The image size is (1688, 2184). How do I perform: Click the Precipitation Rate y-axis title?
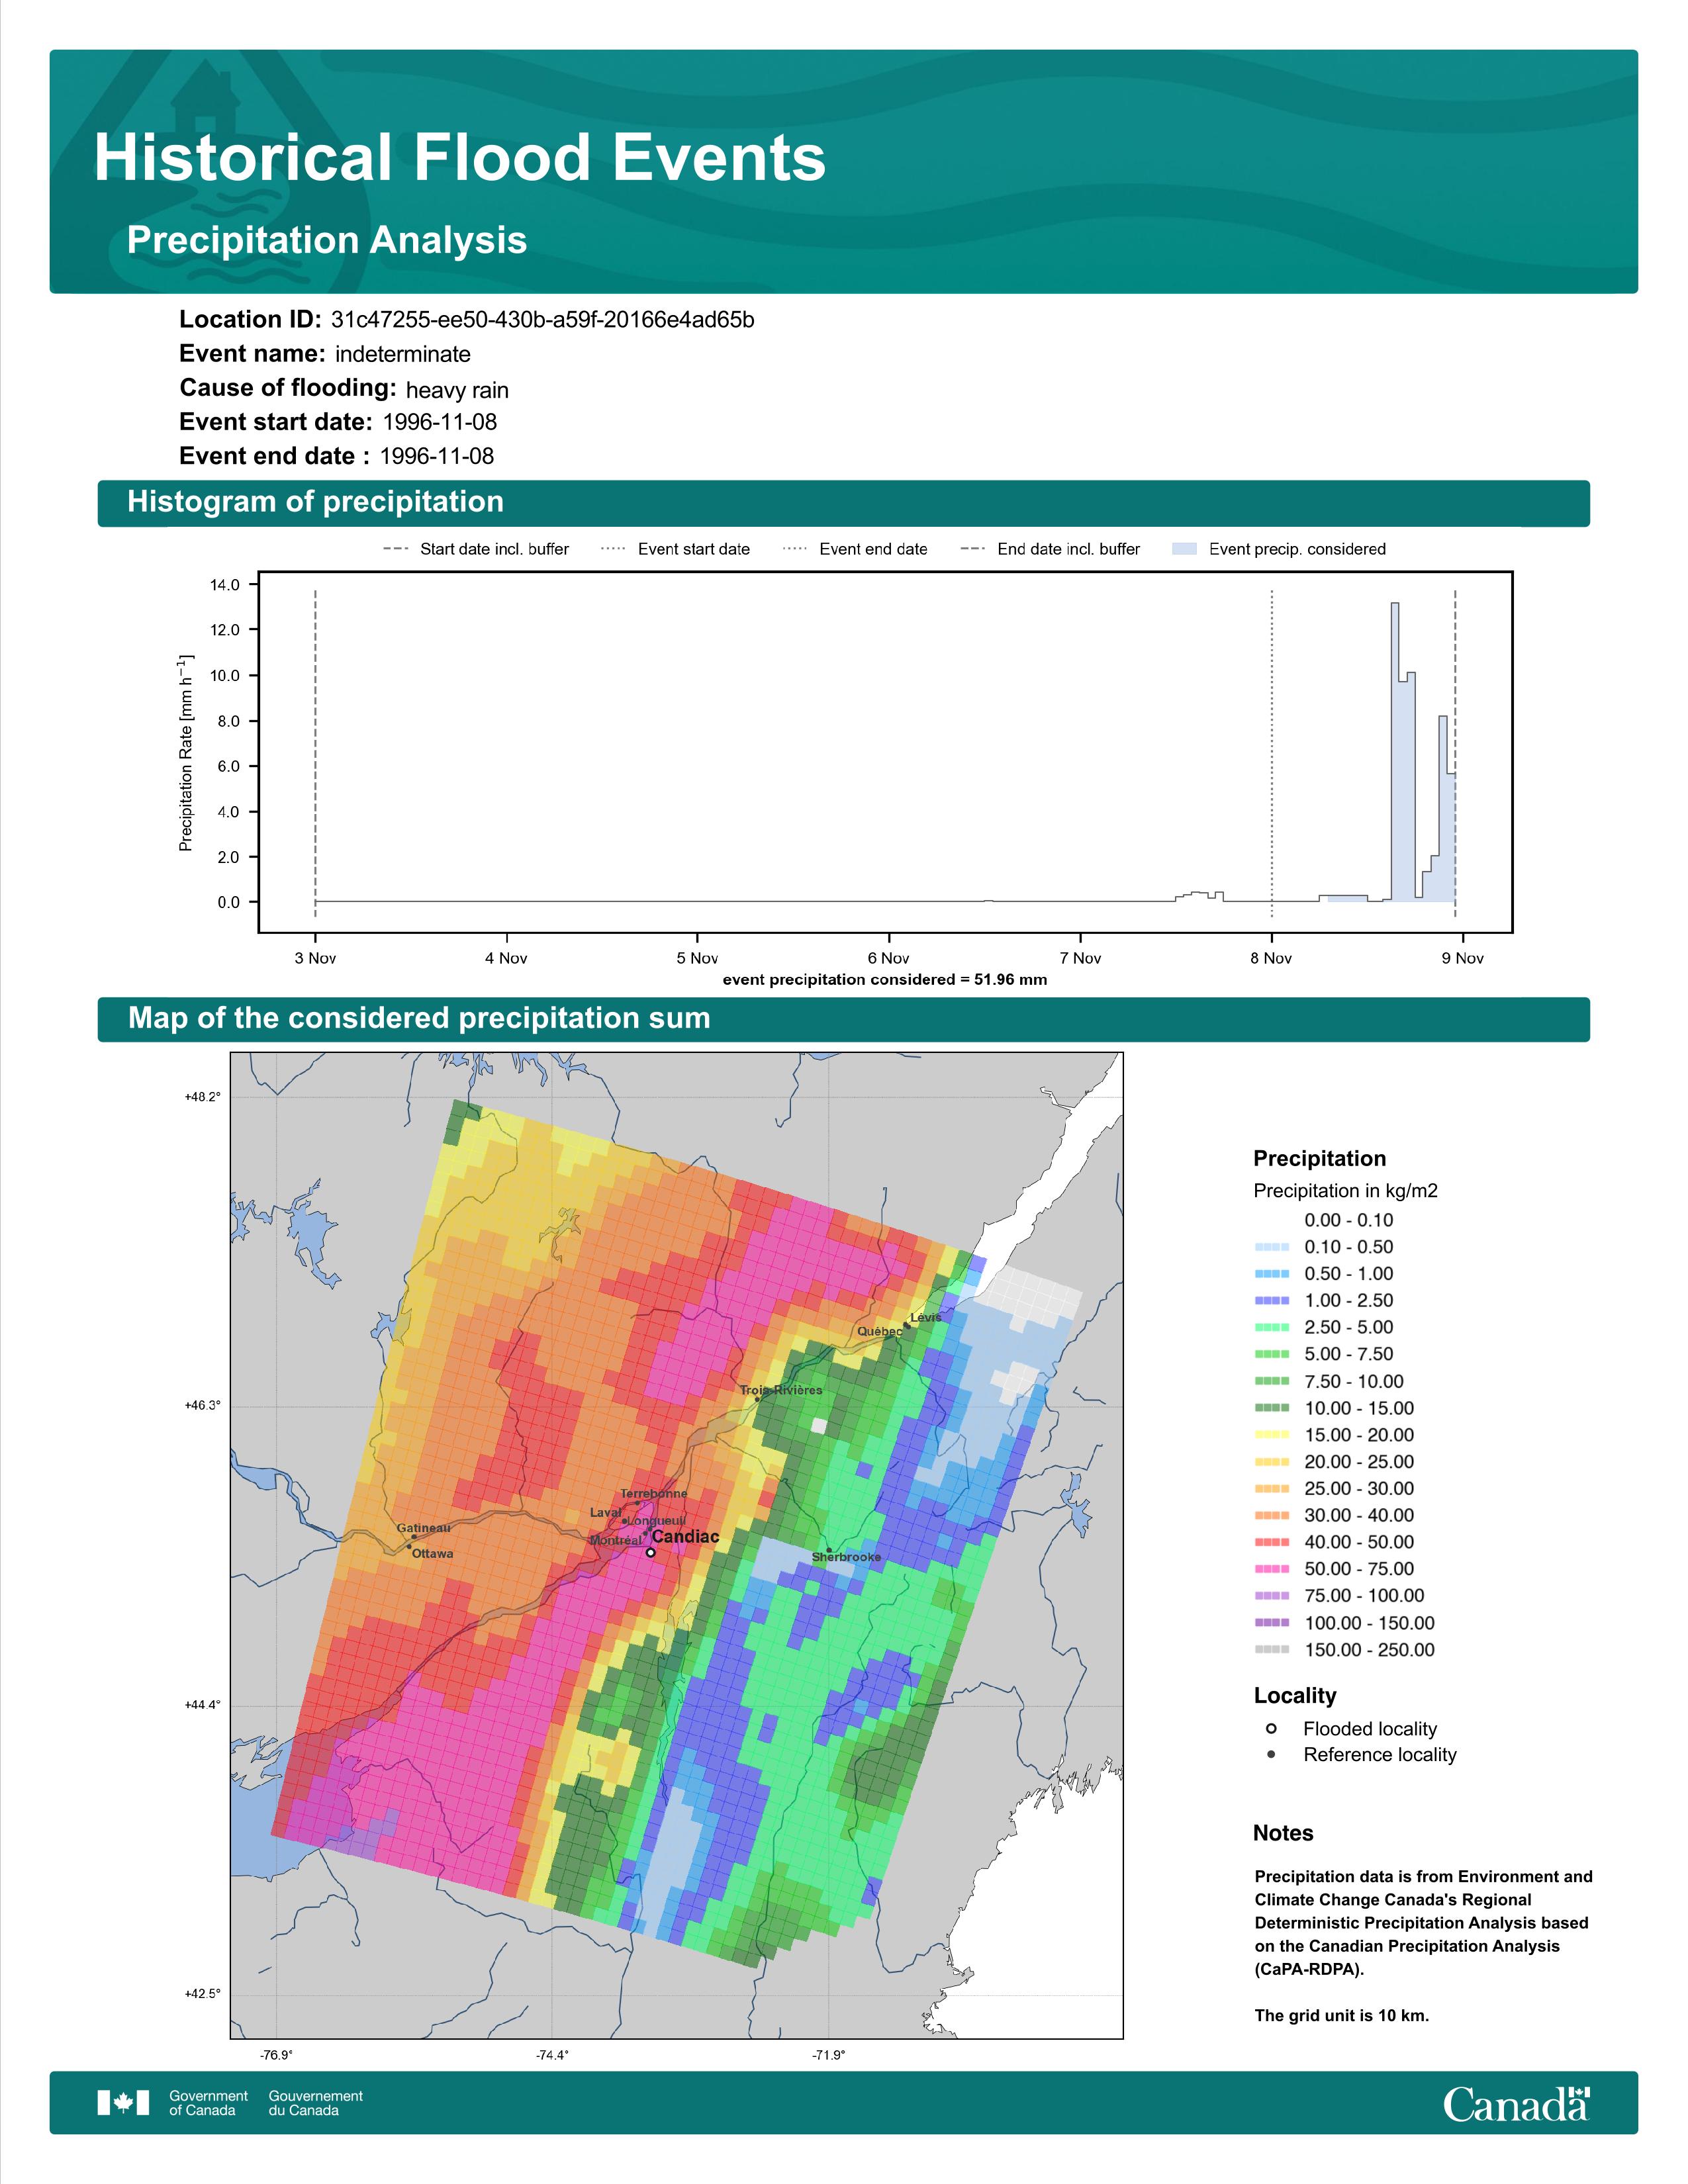pos(186,753)
